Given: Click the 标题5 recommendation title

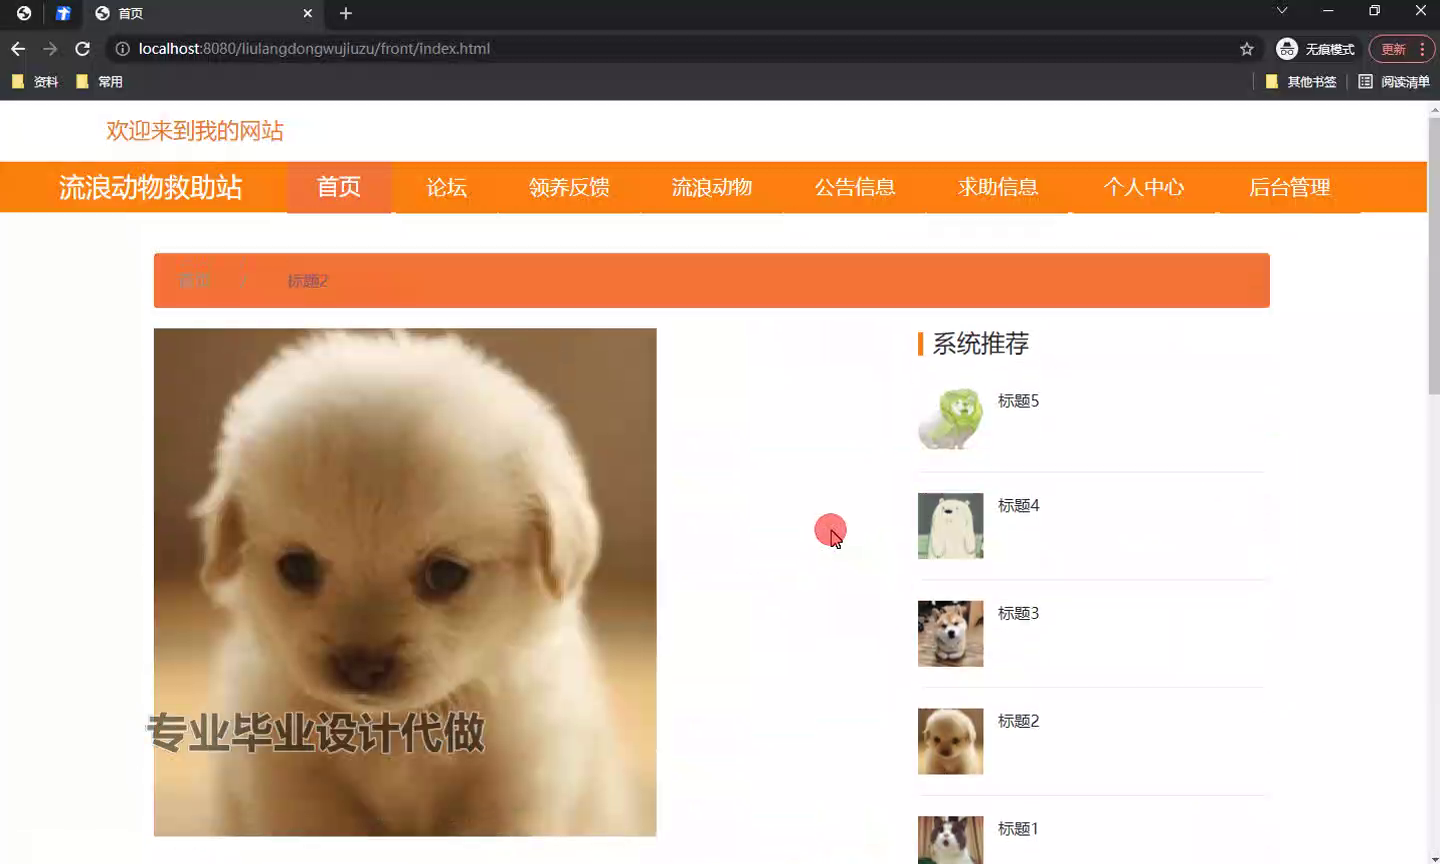Looking at the screenshot, I should (1018, 401).
